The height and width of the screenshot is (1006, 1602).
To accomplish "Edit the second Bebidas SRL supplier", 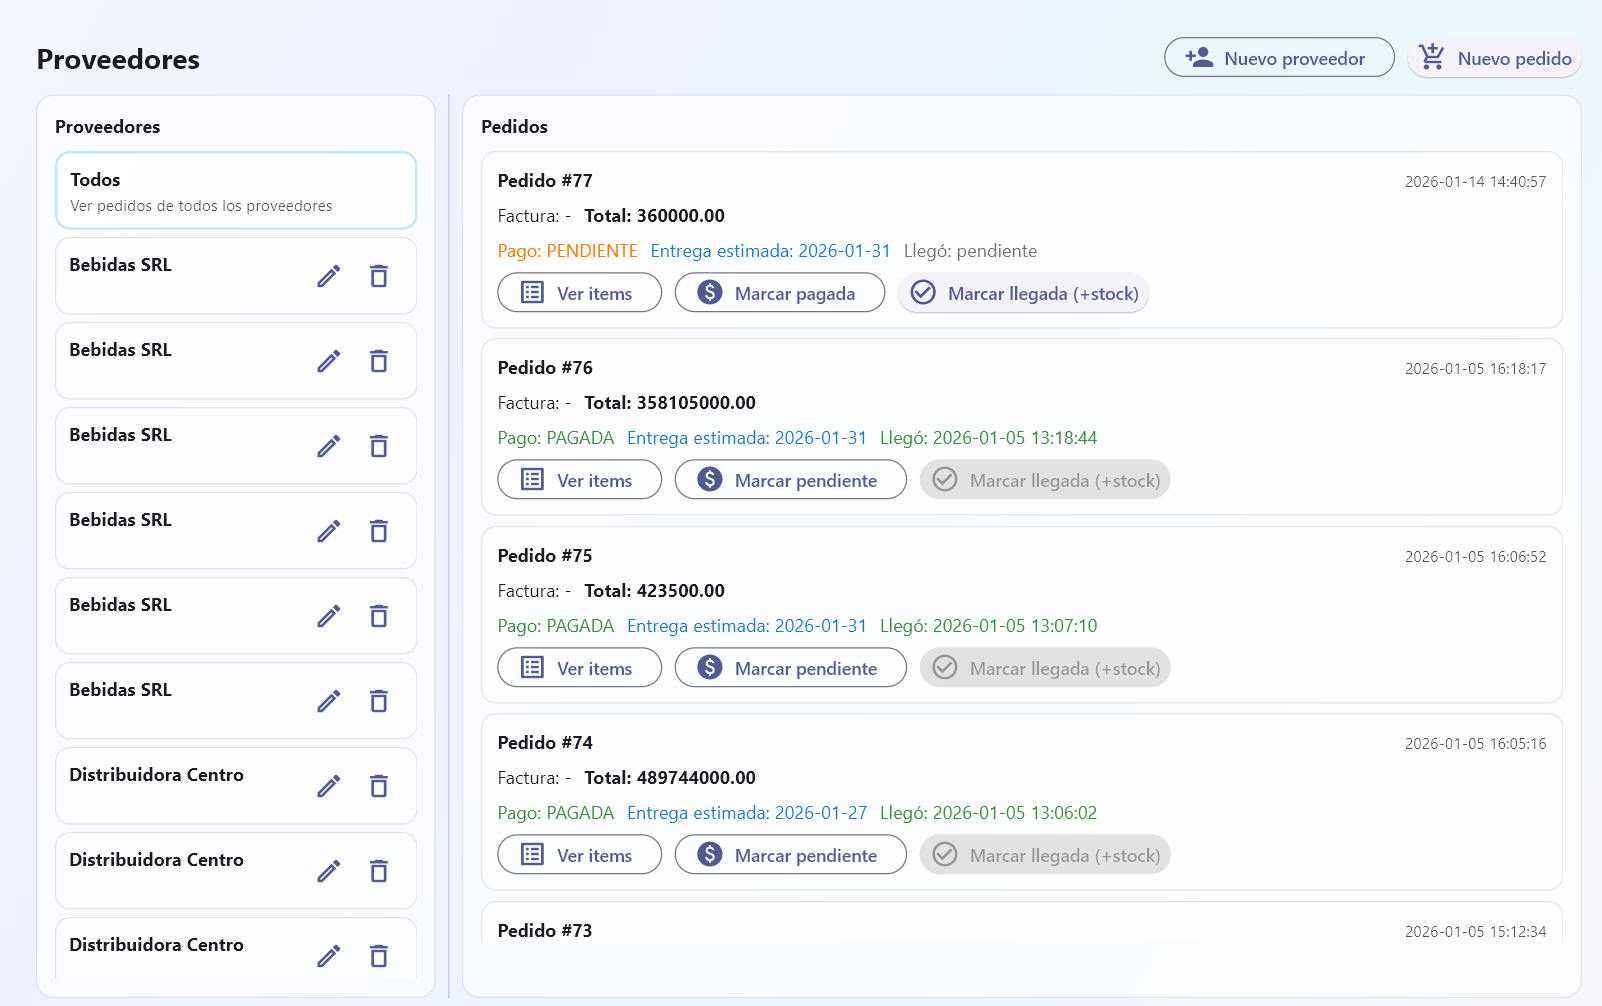I will coord(329,361).
